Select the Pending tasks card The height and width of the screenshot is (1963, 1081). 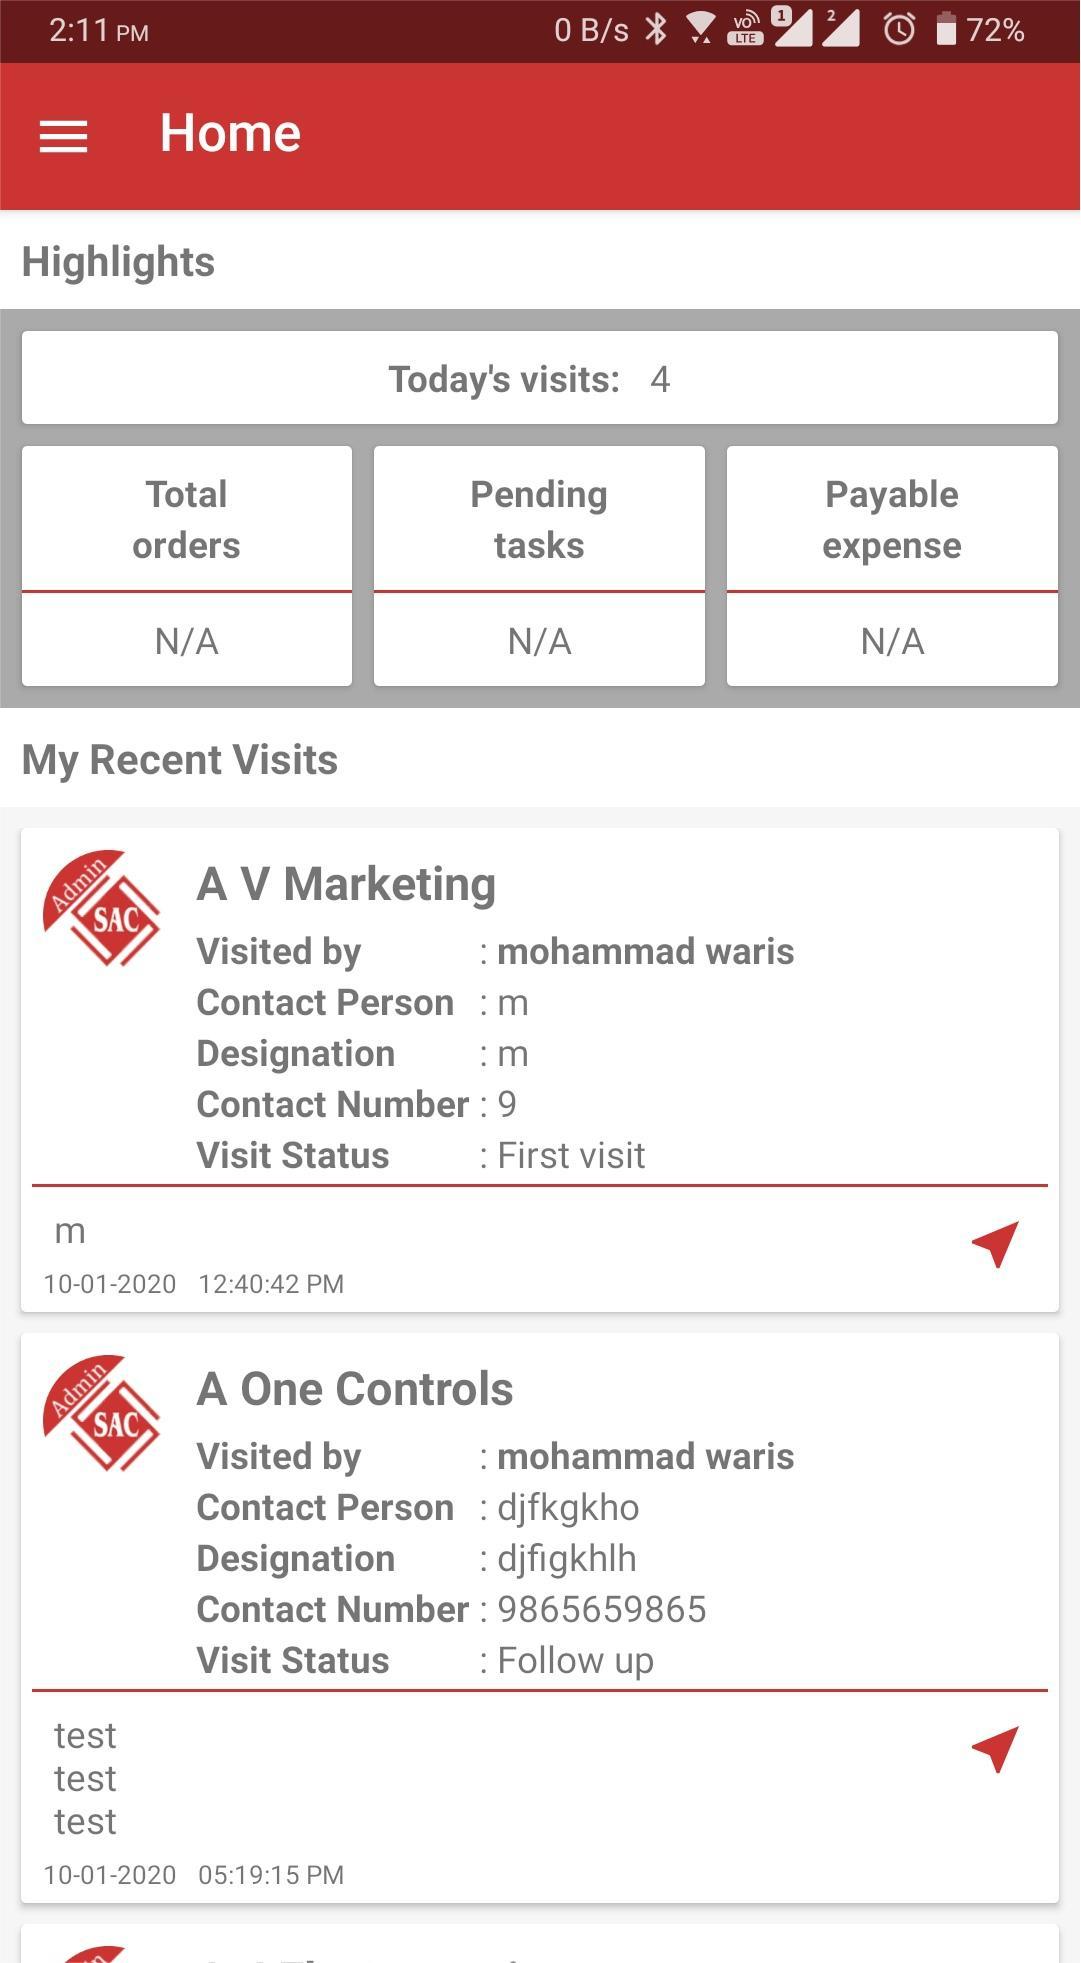tap(539, 566)
